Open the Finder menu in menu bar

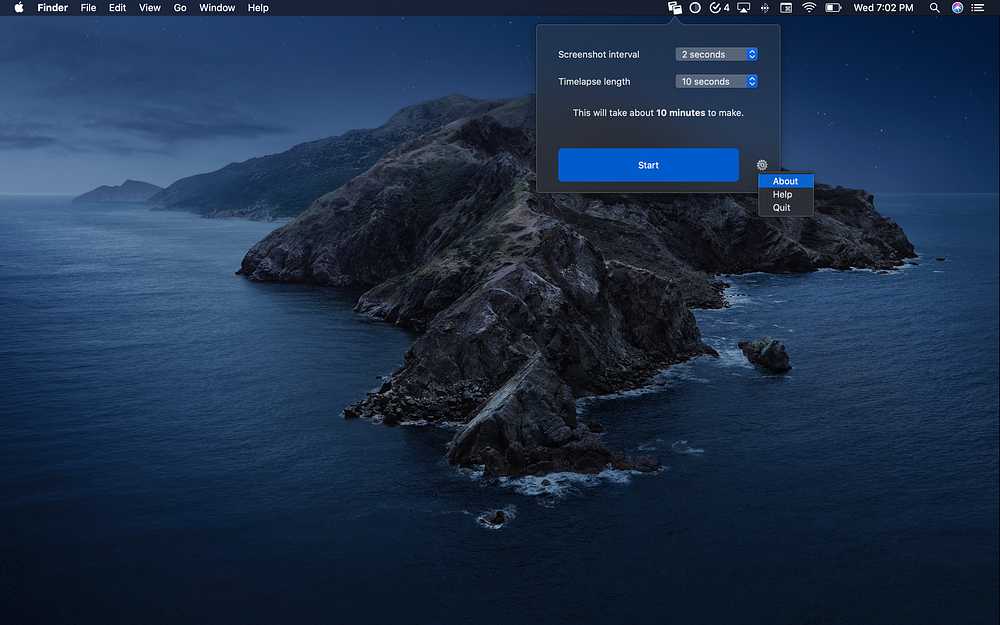(x=52, y=8)
